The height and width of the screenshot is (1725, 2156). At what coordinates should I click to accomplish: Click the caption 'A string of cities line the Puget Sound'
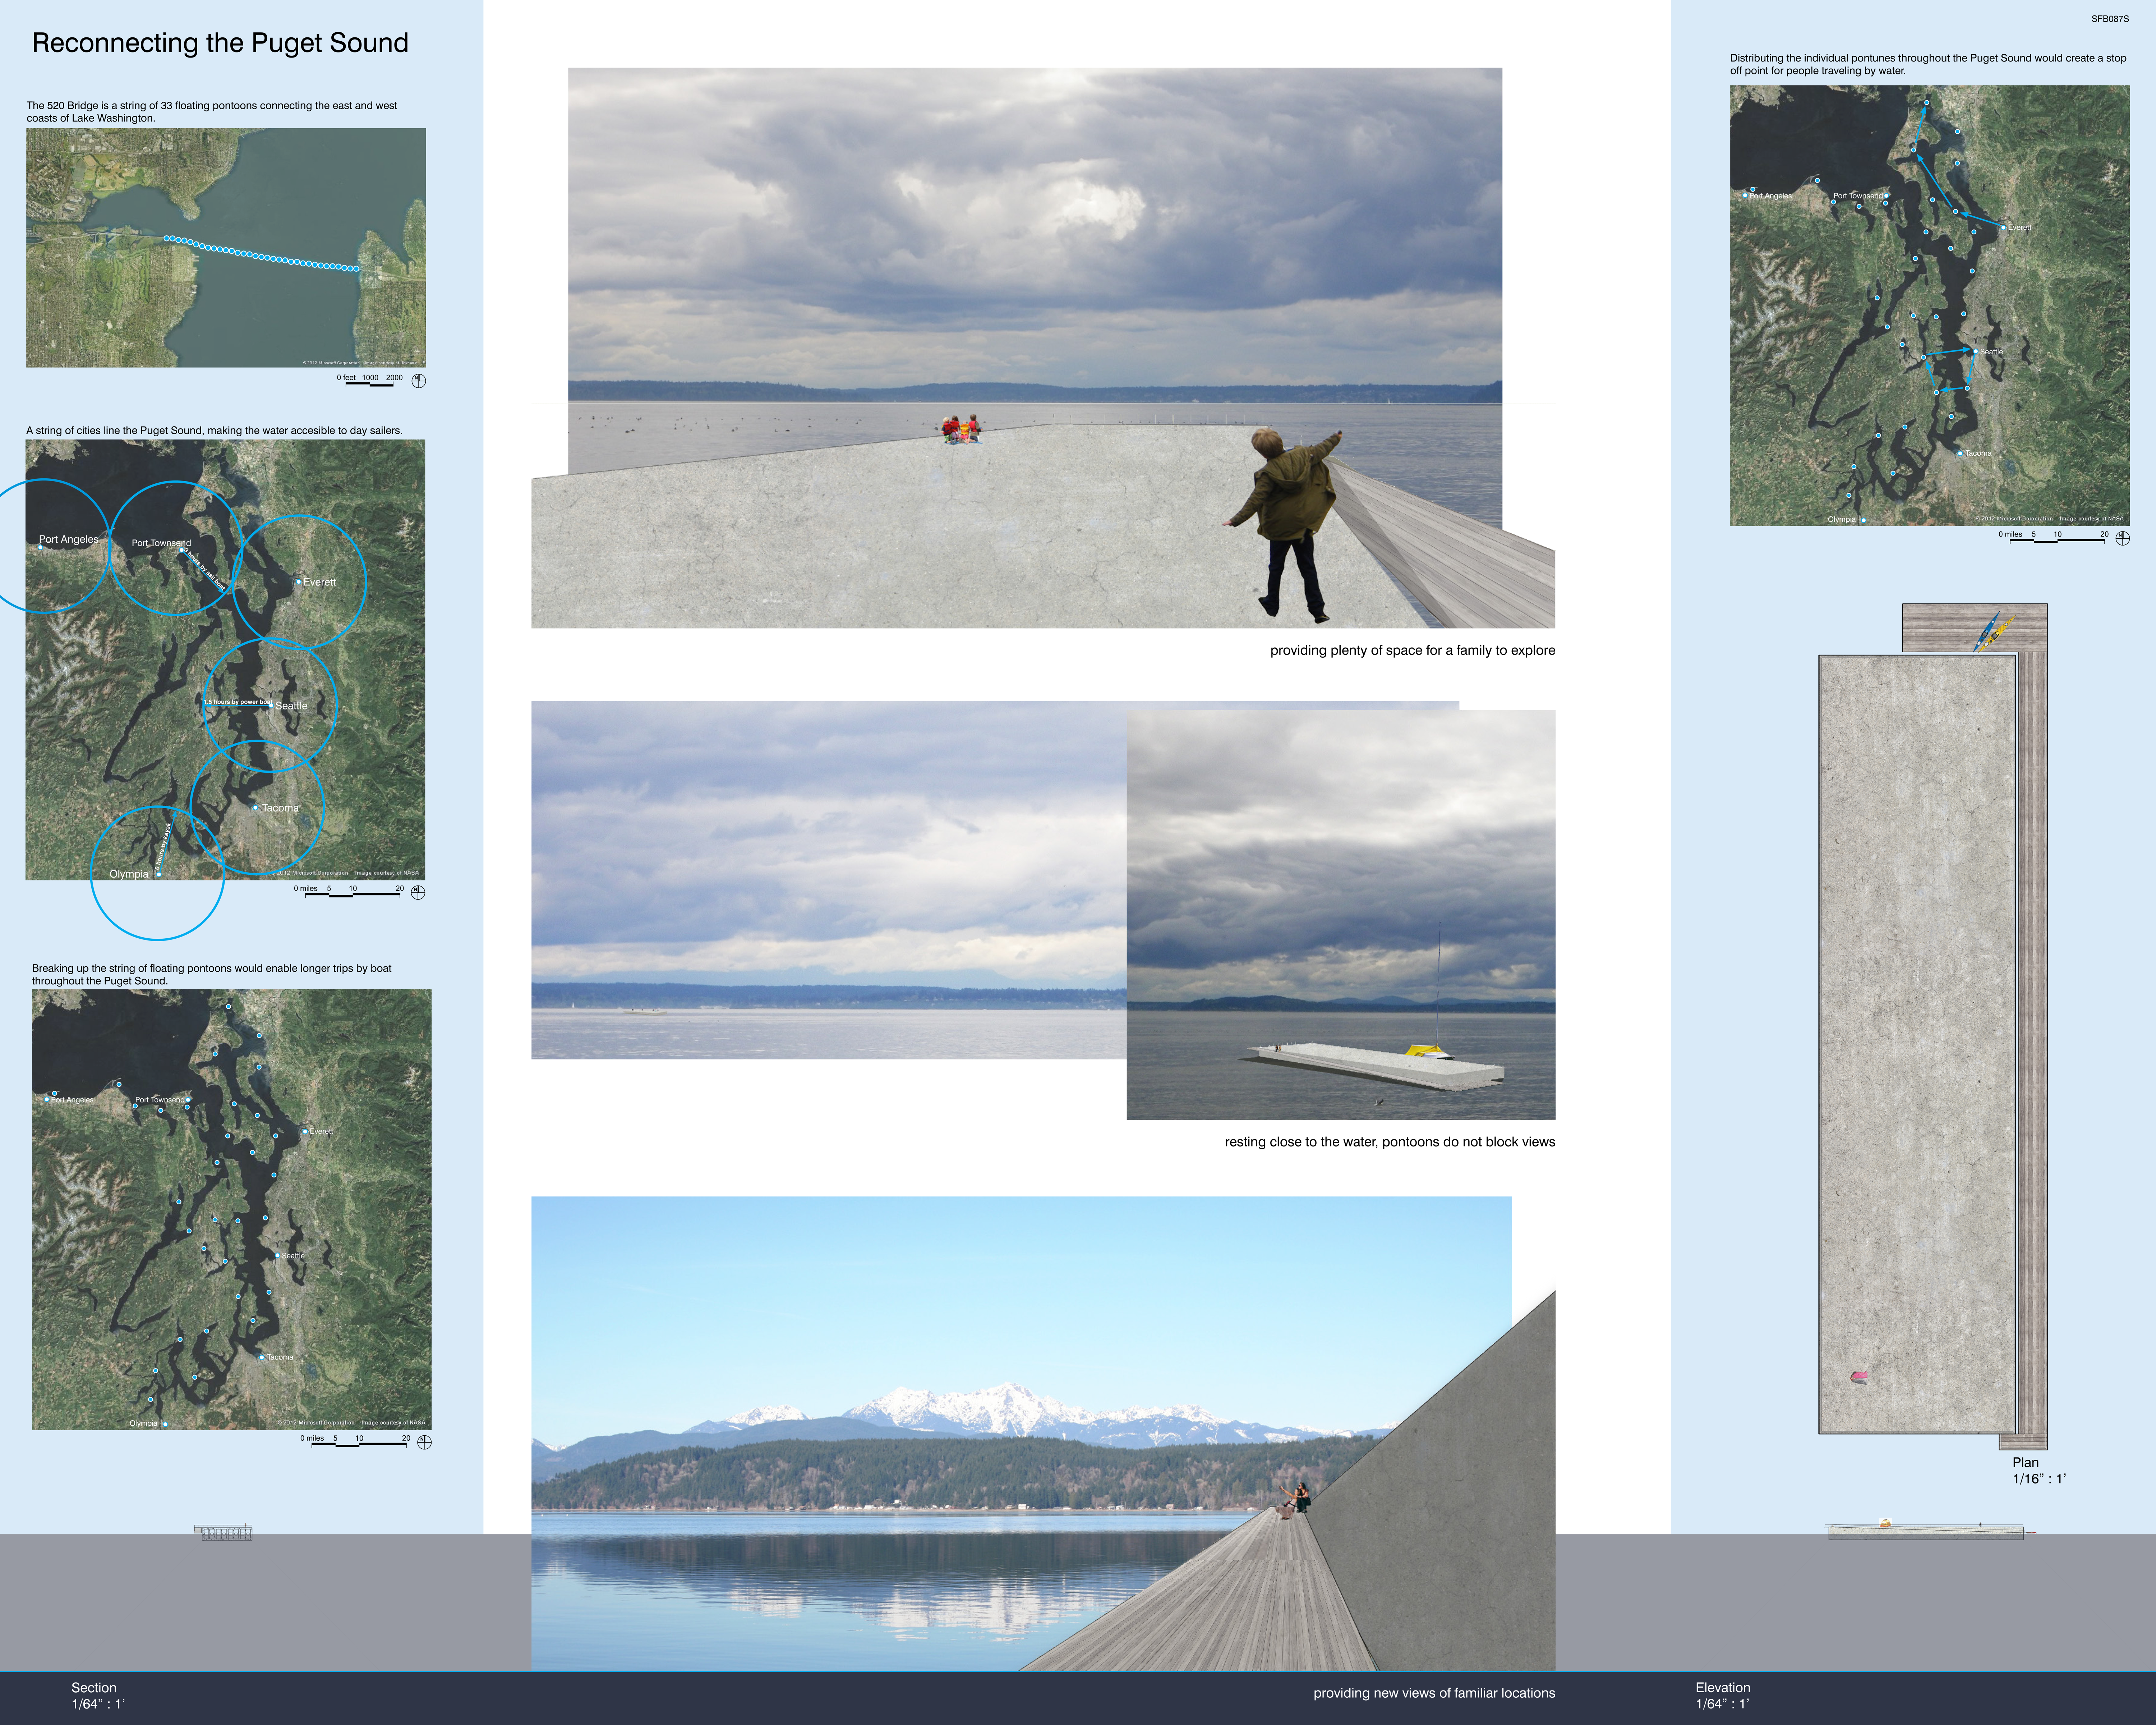[x=214, y=431]
